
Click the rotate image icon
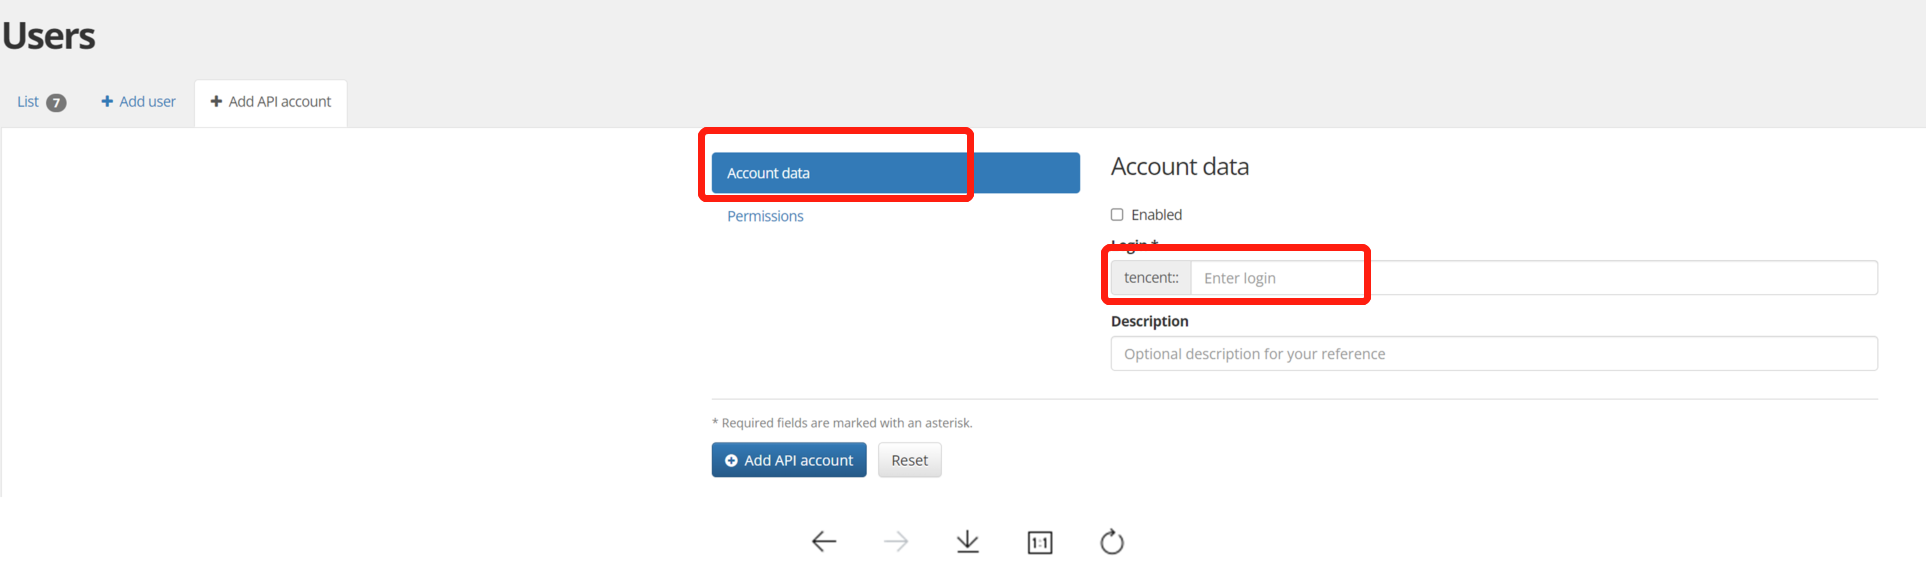(x=1112, y=542)
